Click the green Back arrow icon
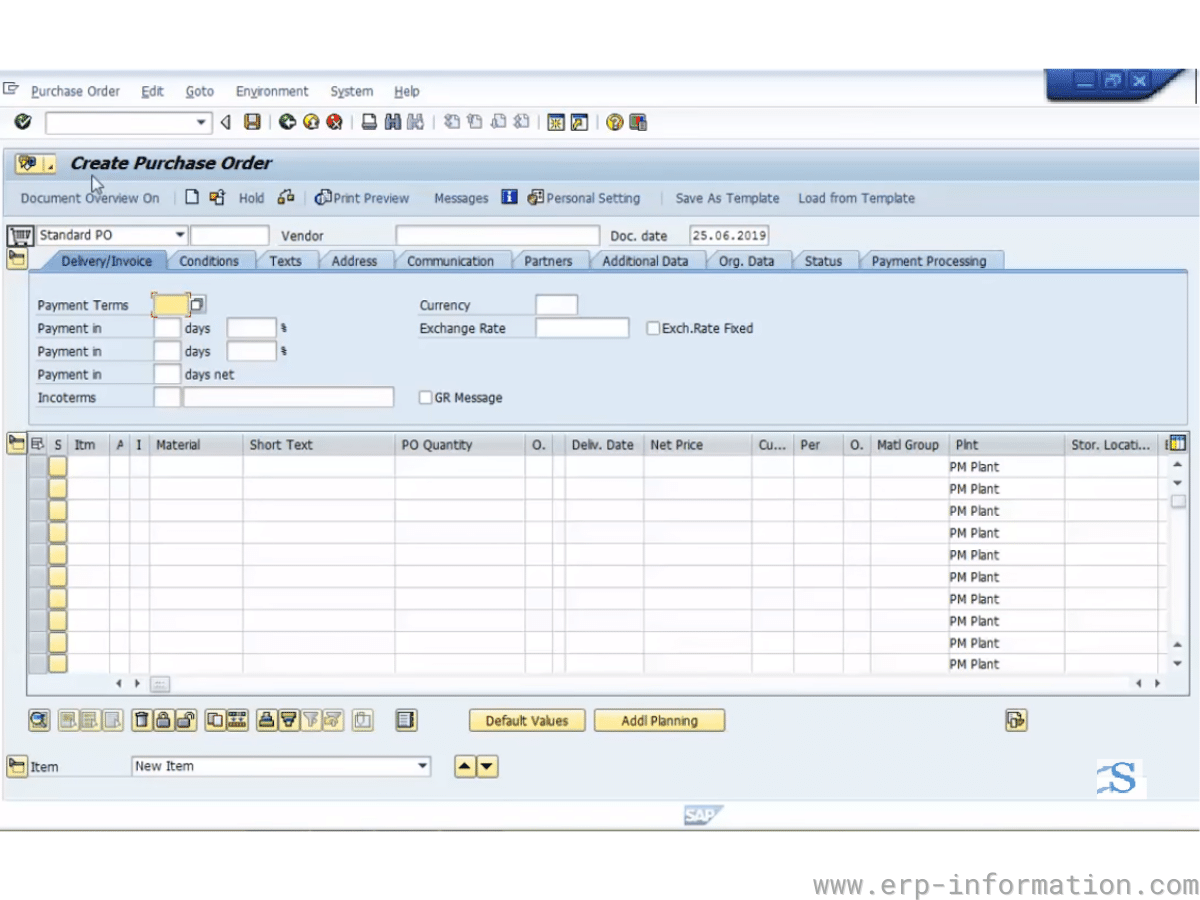This screenshot has height=900, width=1200. point(287,122)
